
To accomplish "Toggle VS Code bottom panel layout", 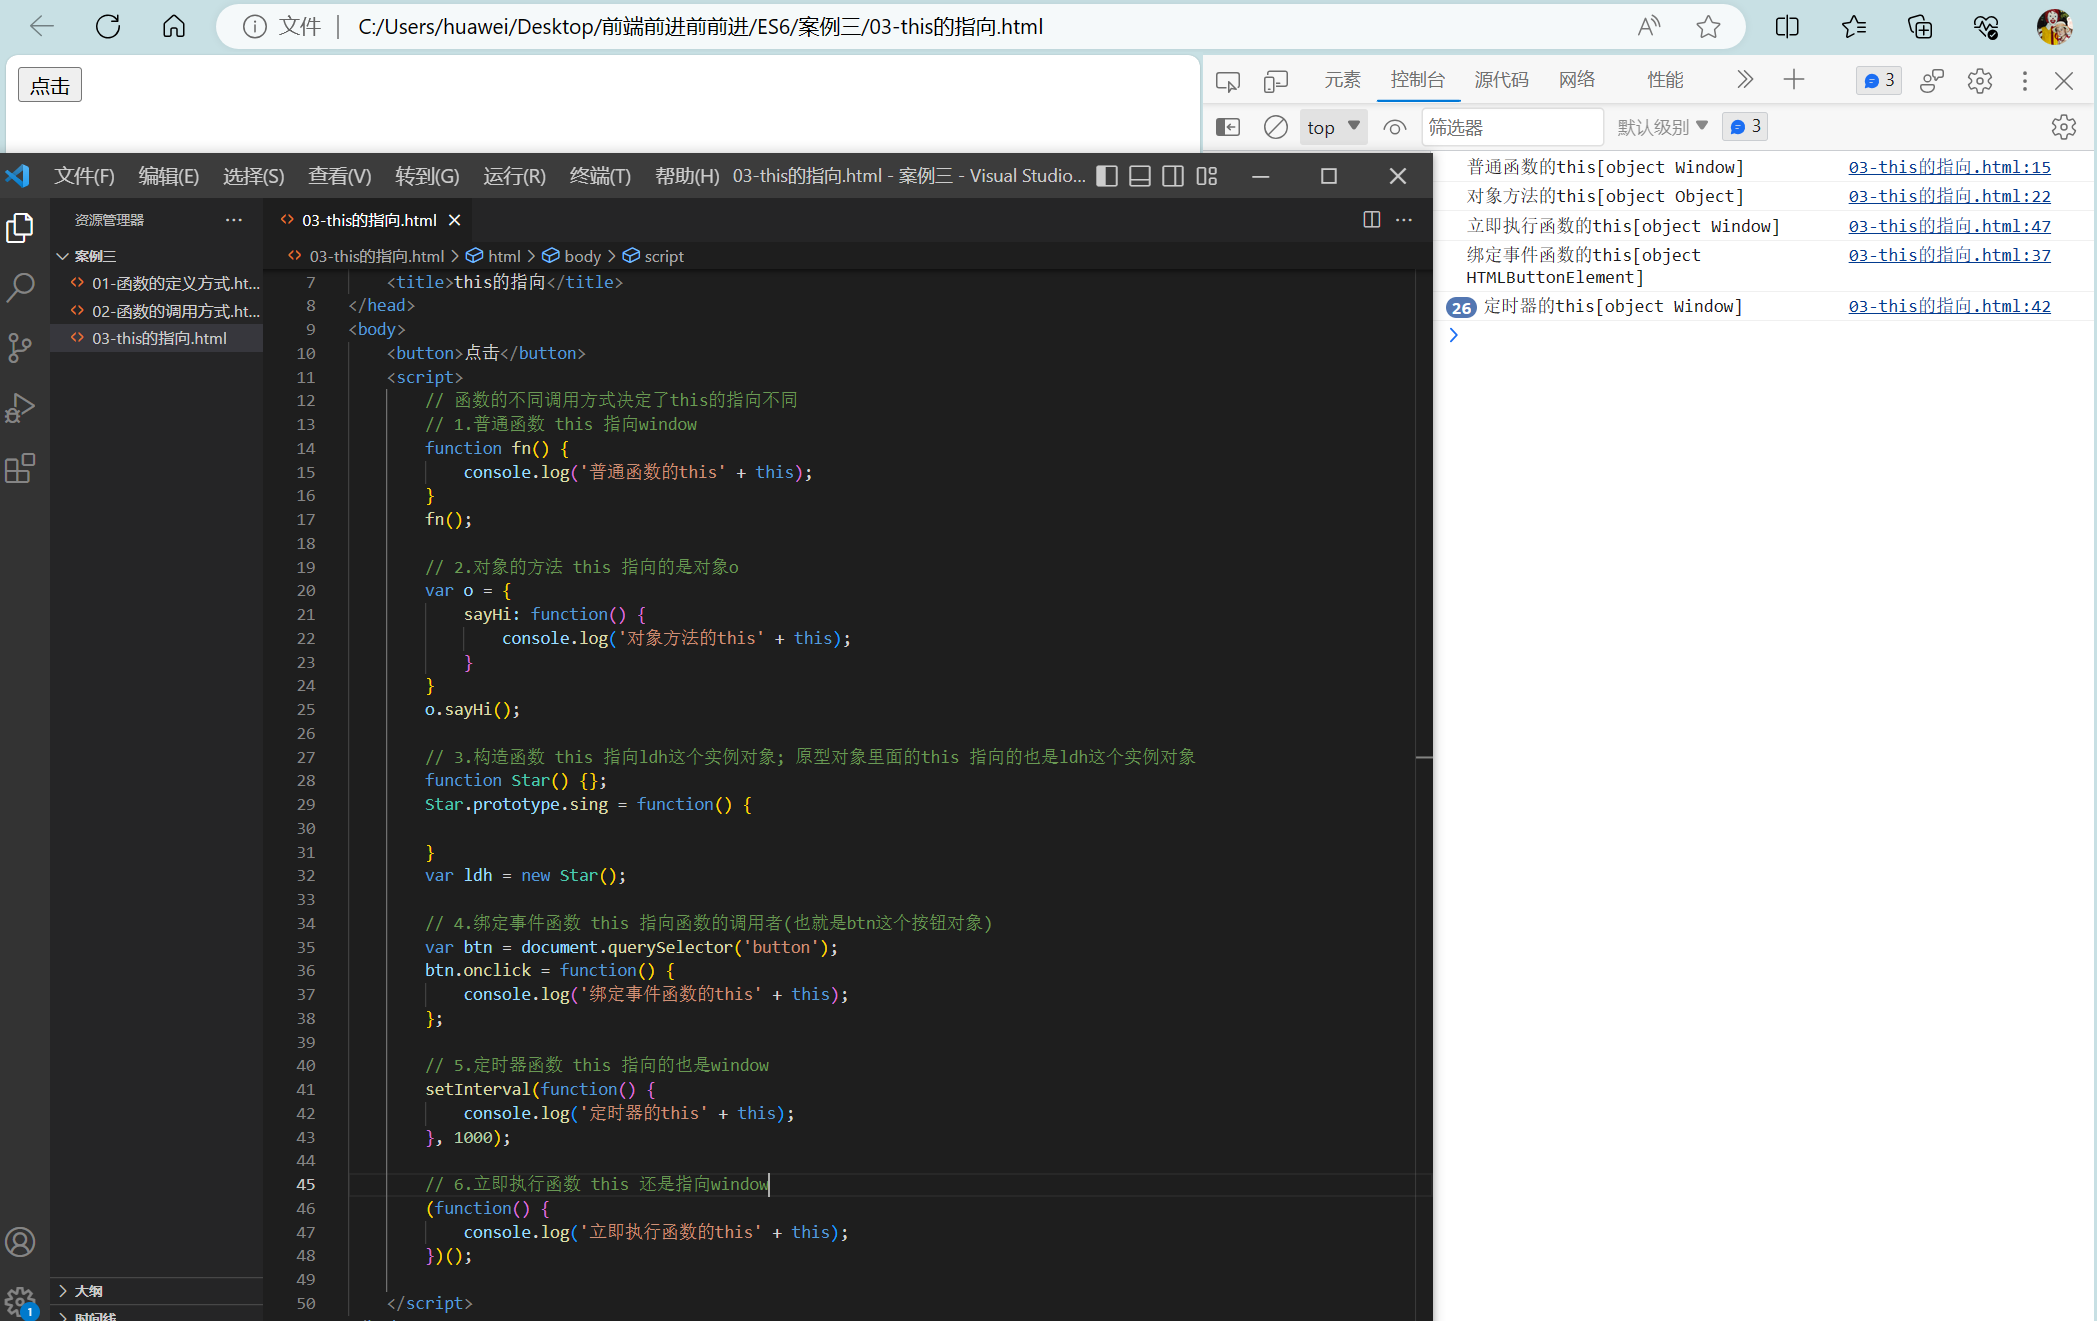I will tap(1140, 176).
